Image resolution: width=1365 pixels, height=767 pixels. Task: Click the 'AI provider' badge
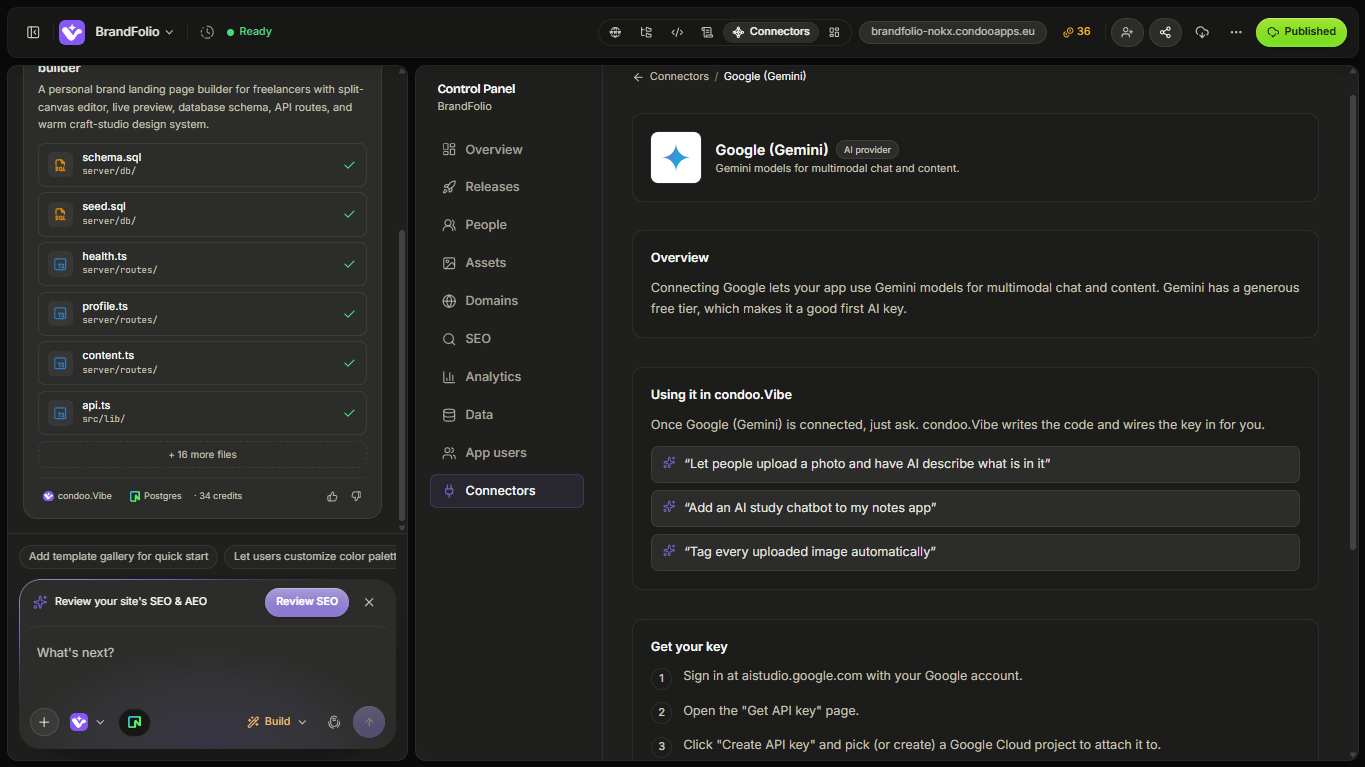(x=867, y=150)
